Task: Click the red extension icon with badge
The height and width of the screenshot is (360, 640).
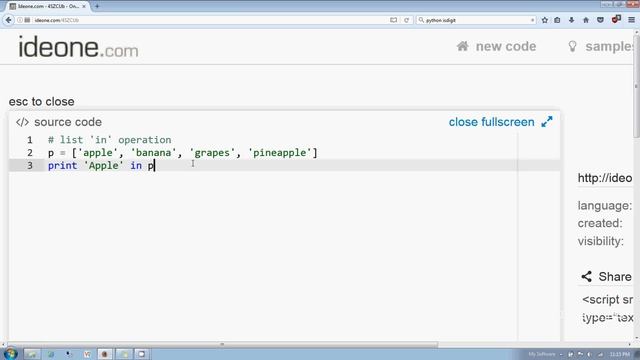Action: [616, 19]
